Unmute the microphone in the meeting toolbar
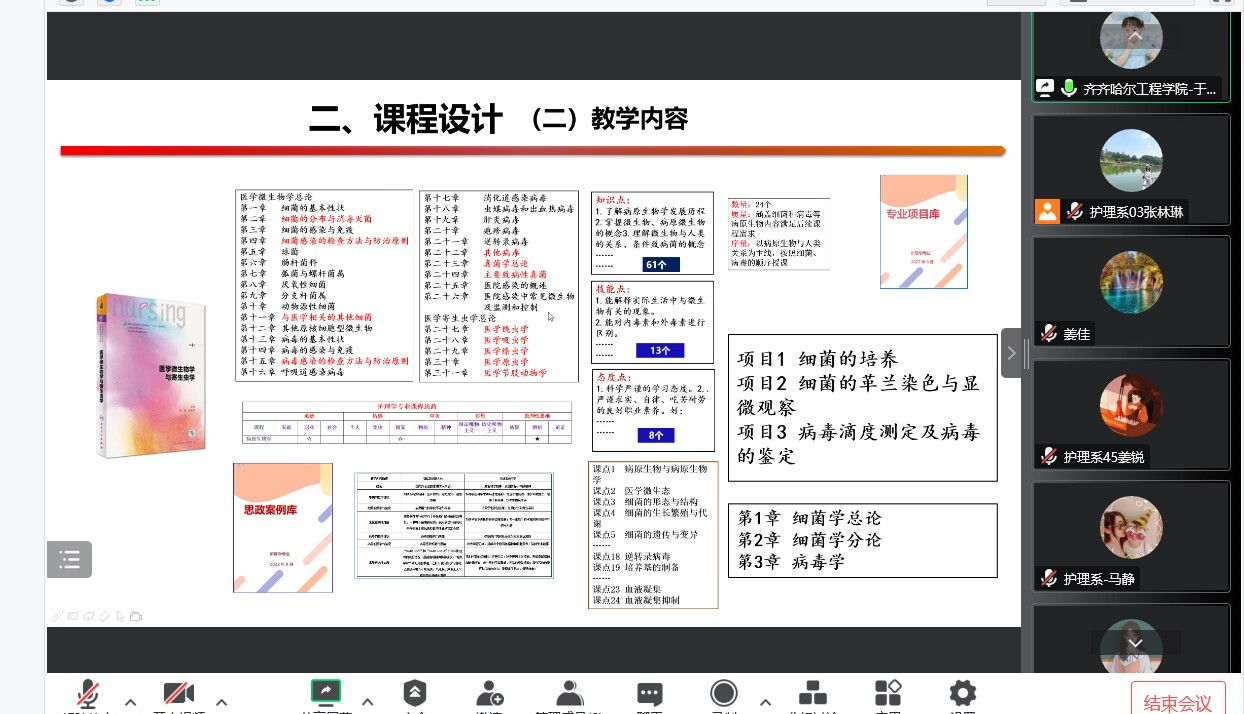The image size is (1244, 714). (x=89, y=695)
